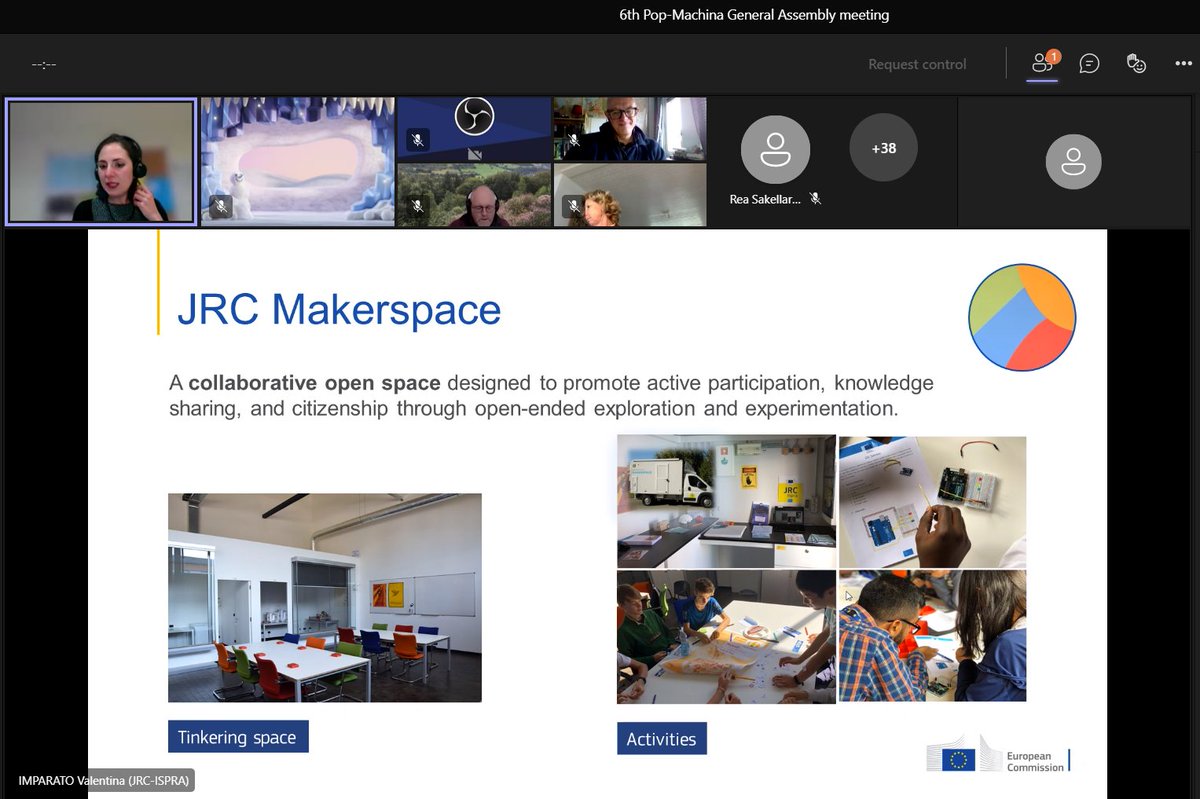Click muted mic icon beside Rea Sakellar name
Image resolution: width=1200 pixels, height=799 pixels.
click(816, 199)
